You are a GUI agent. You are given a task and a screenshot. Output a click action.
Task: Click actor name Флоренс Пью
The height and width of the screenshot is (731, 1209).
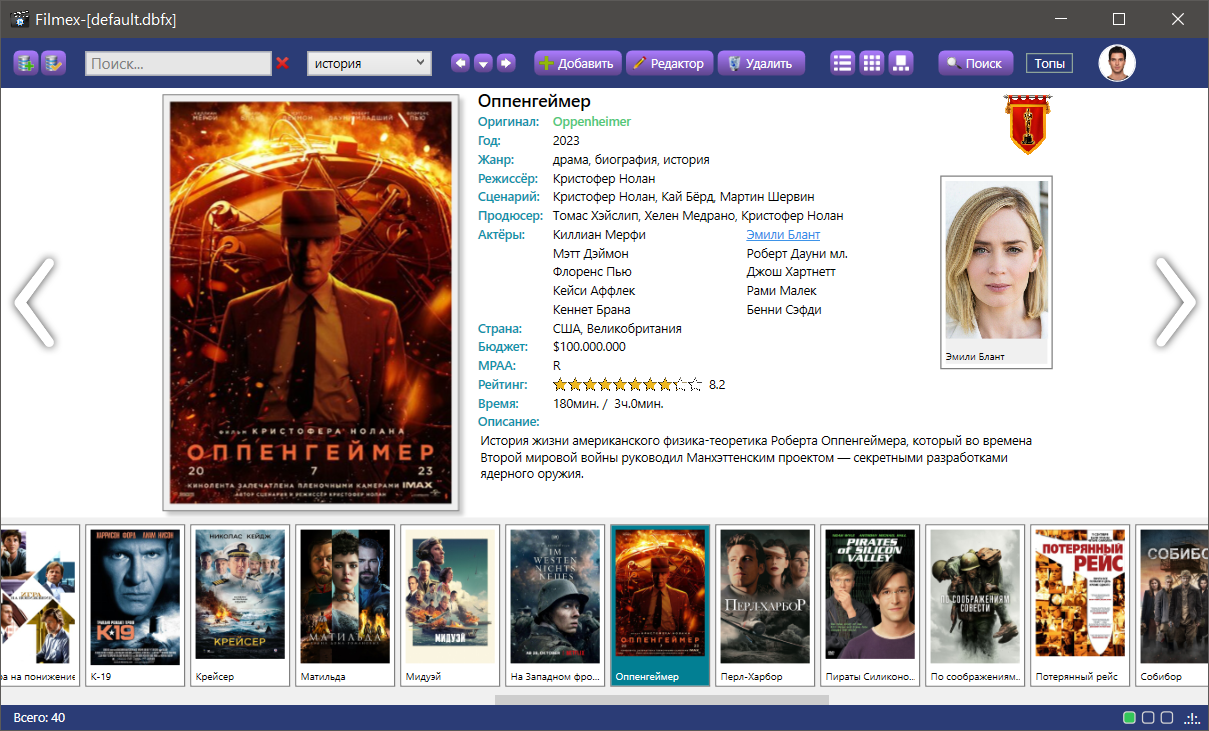pyautogui.click(x=592, y=272)
